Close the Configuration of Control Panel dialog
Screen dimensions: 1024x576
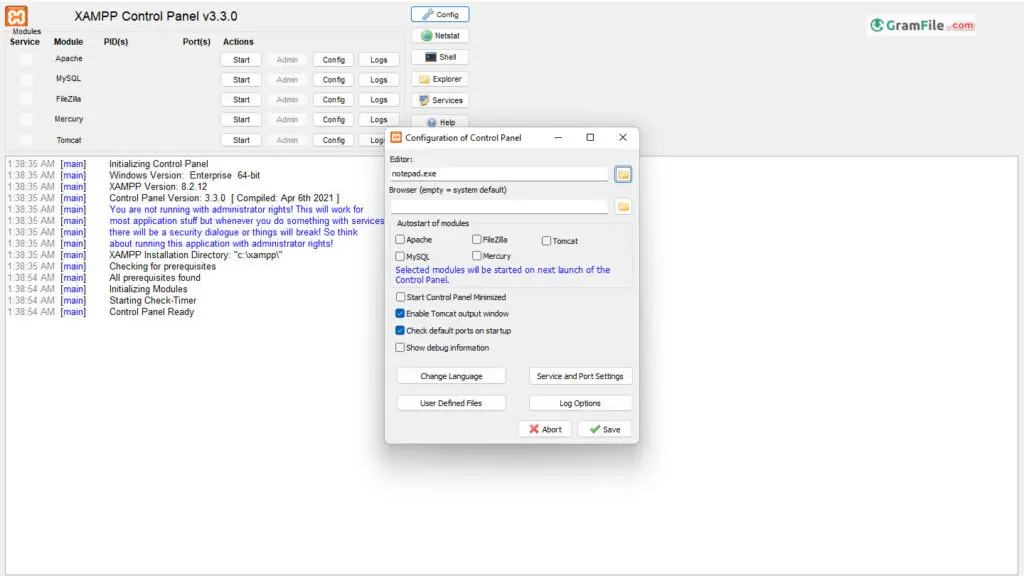click(x=622, y=137)
